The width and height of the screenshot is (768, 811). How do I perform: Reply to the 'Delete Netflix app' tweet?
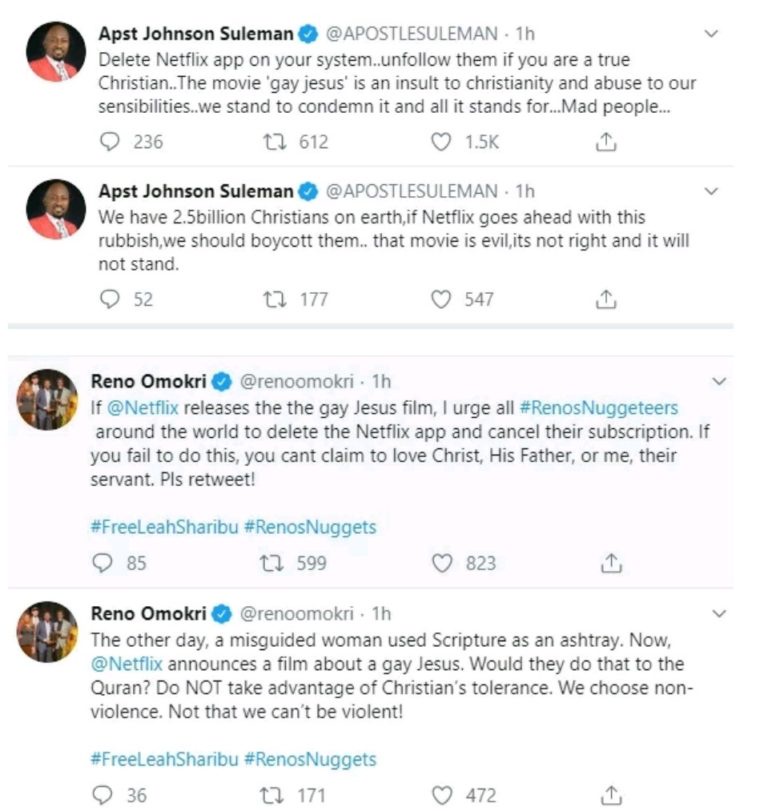[x=112, y=142]
